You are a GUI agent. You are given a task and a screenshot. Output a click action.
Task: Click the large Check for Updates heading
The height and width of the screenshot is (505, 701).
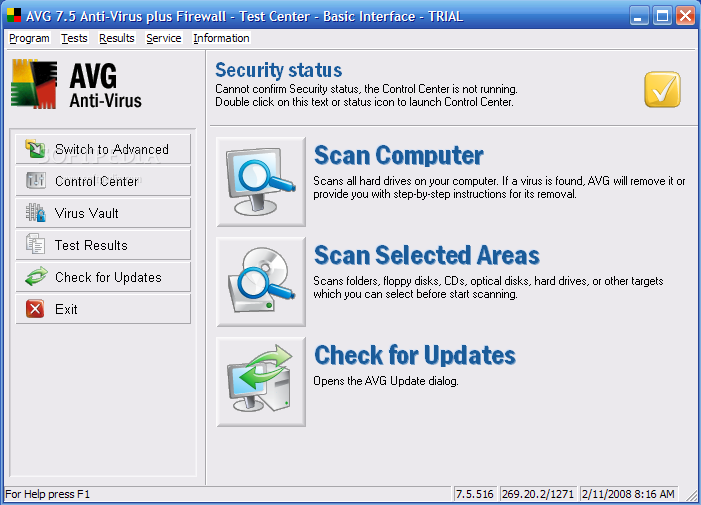[415, 355]
